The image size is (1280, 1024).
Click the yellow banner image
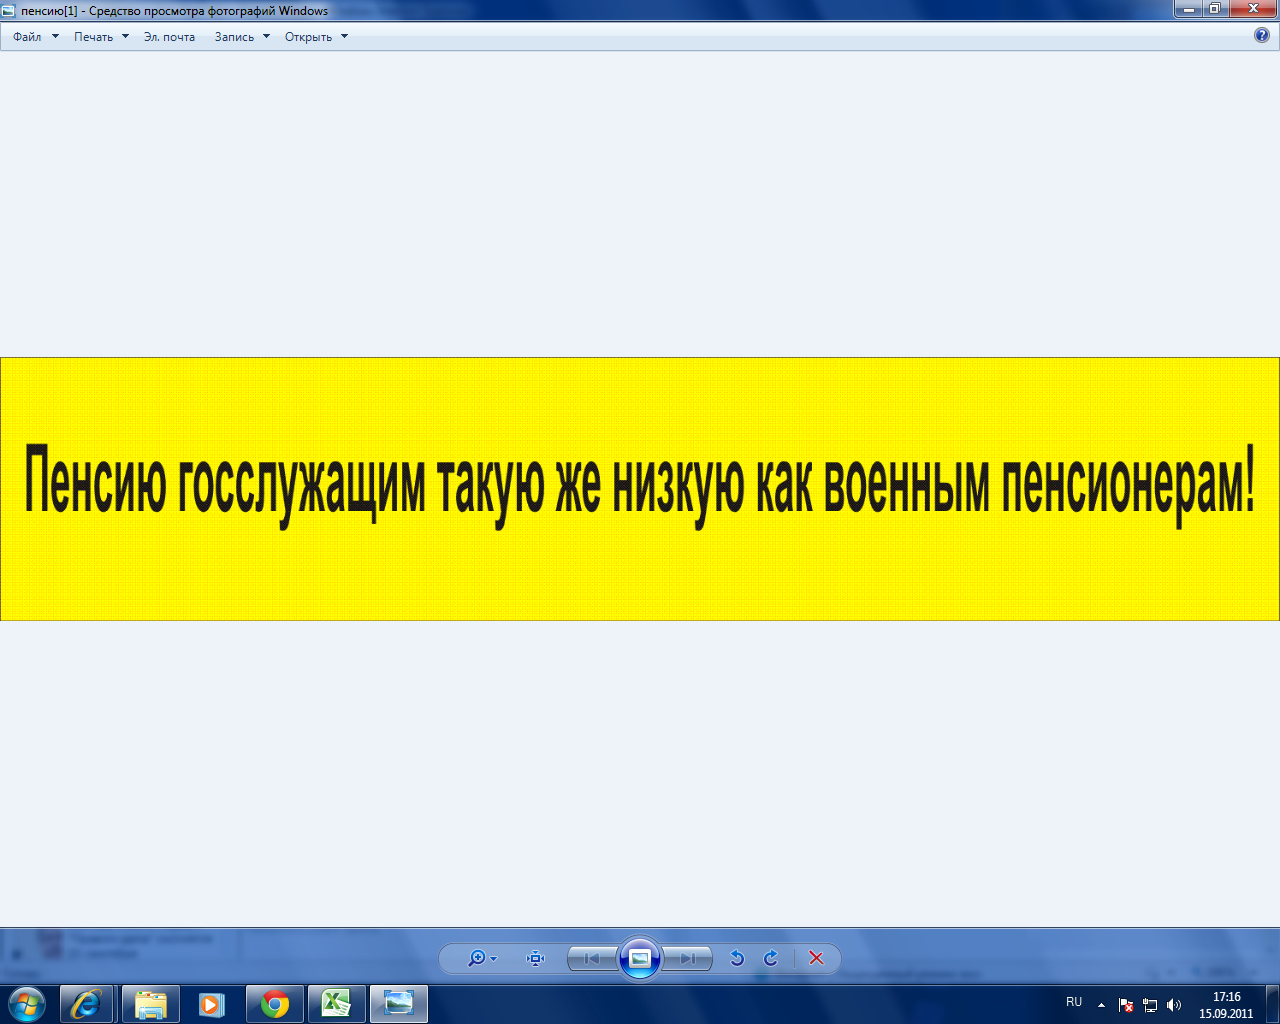pos(640,489)
